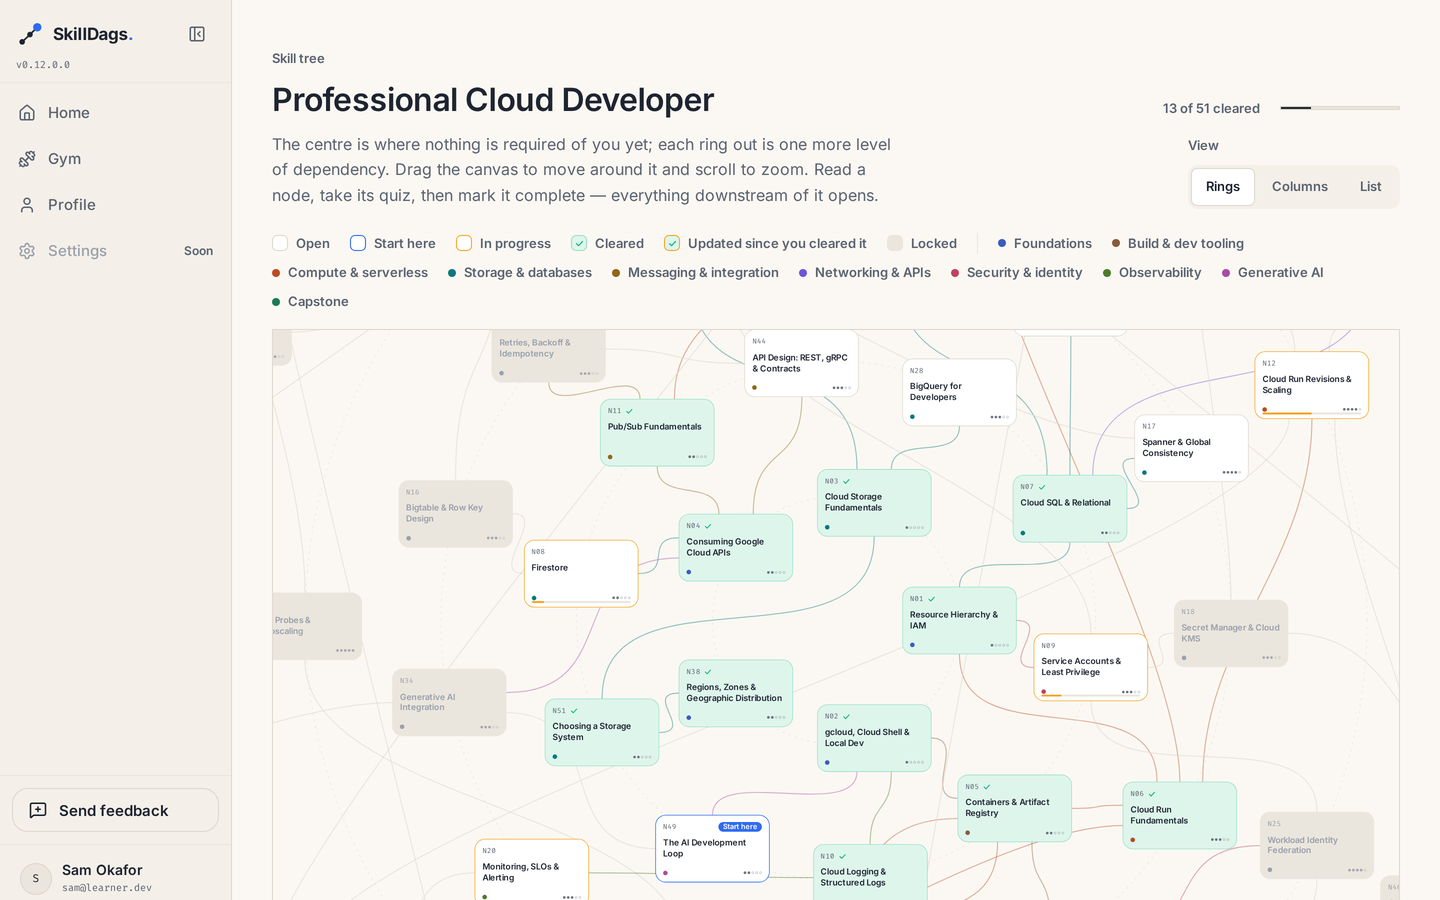Click the Start here badge on N49

[740, 827]
